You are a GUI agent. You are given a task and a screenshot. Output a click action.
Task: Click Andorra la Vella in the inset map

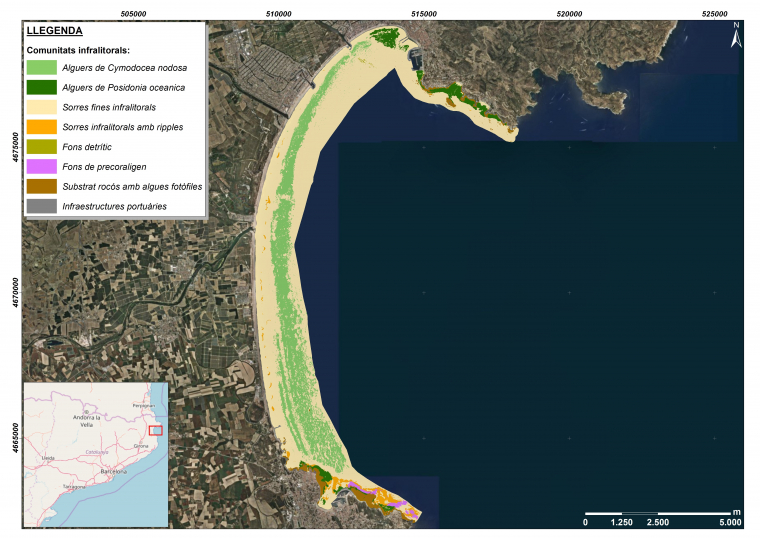(88, 419)
